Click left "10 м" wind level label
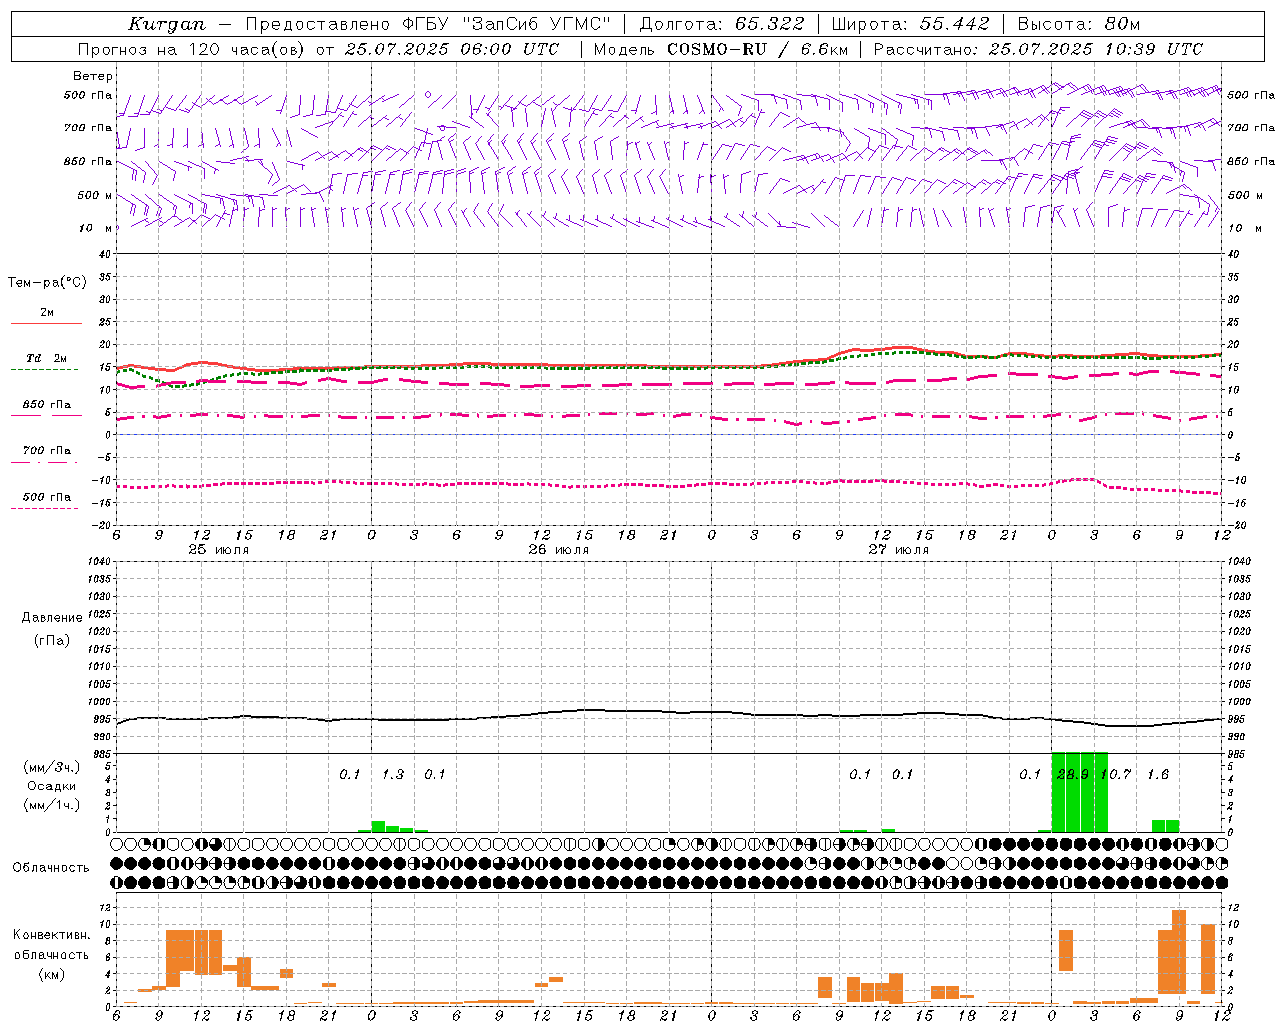The image size is (1280, 1024). pyautogui.click(x=96, y=228)
